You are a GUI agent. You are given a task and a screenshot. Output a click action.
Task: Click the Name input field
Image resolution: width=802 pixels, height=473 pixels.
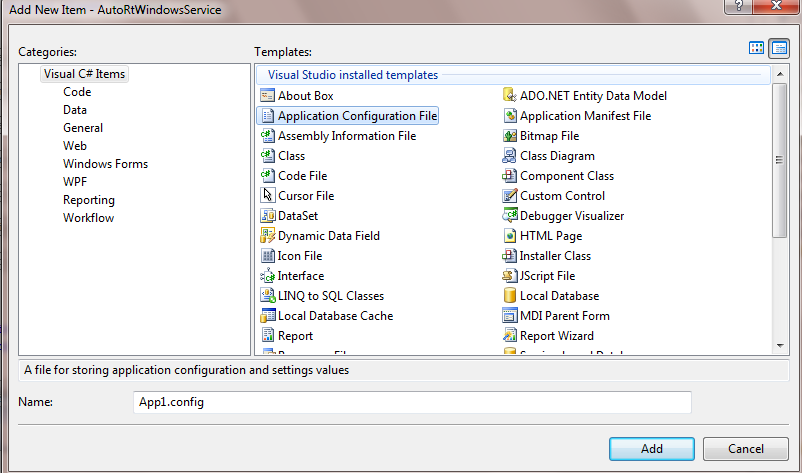pos(411,402)
